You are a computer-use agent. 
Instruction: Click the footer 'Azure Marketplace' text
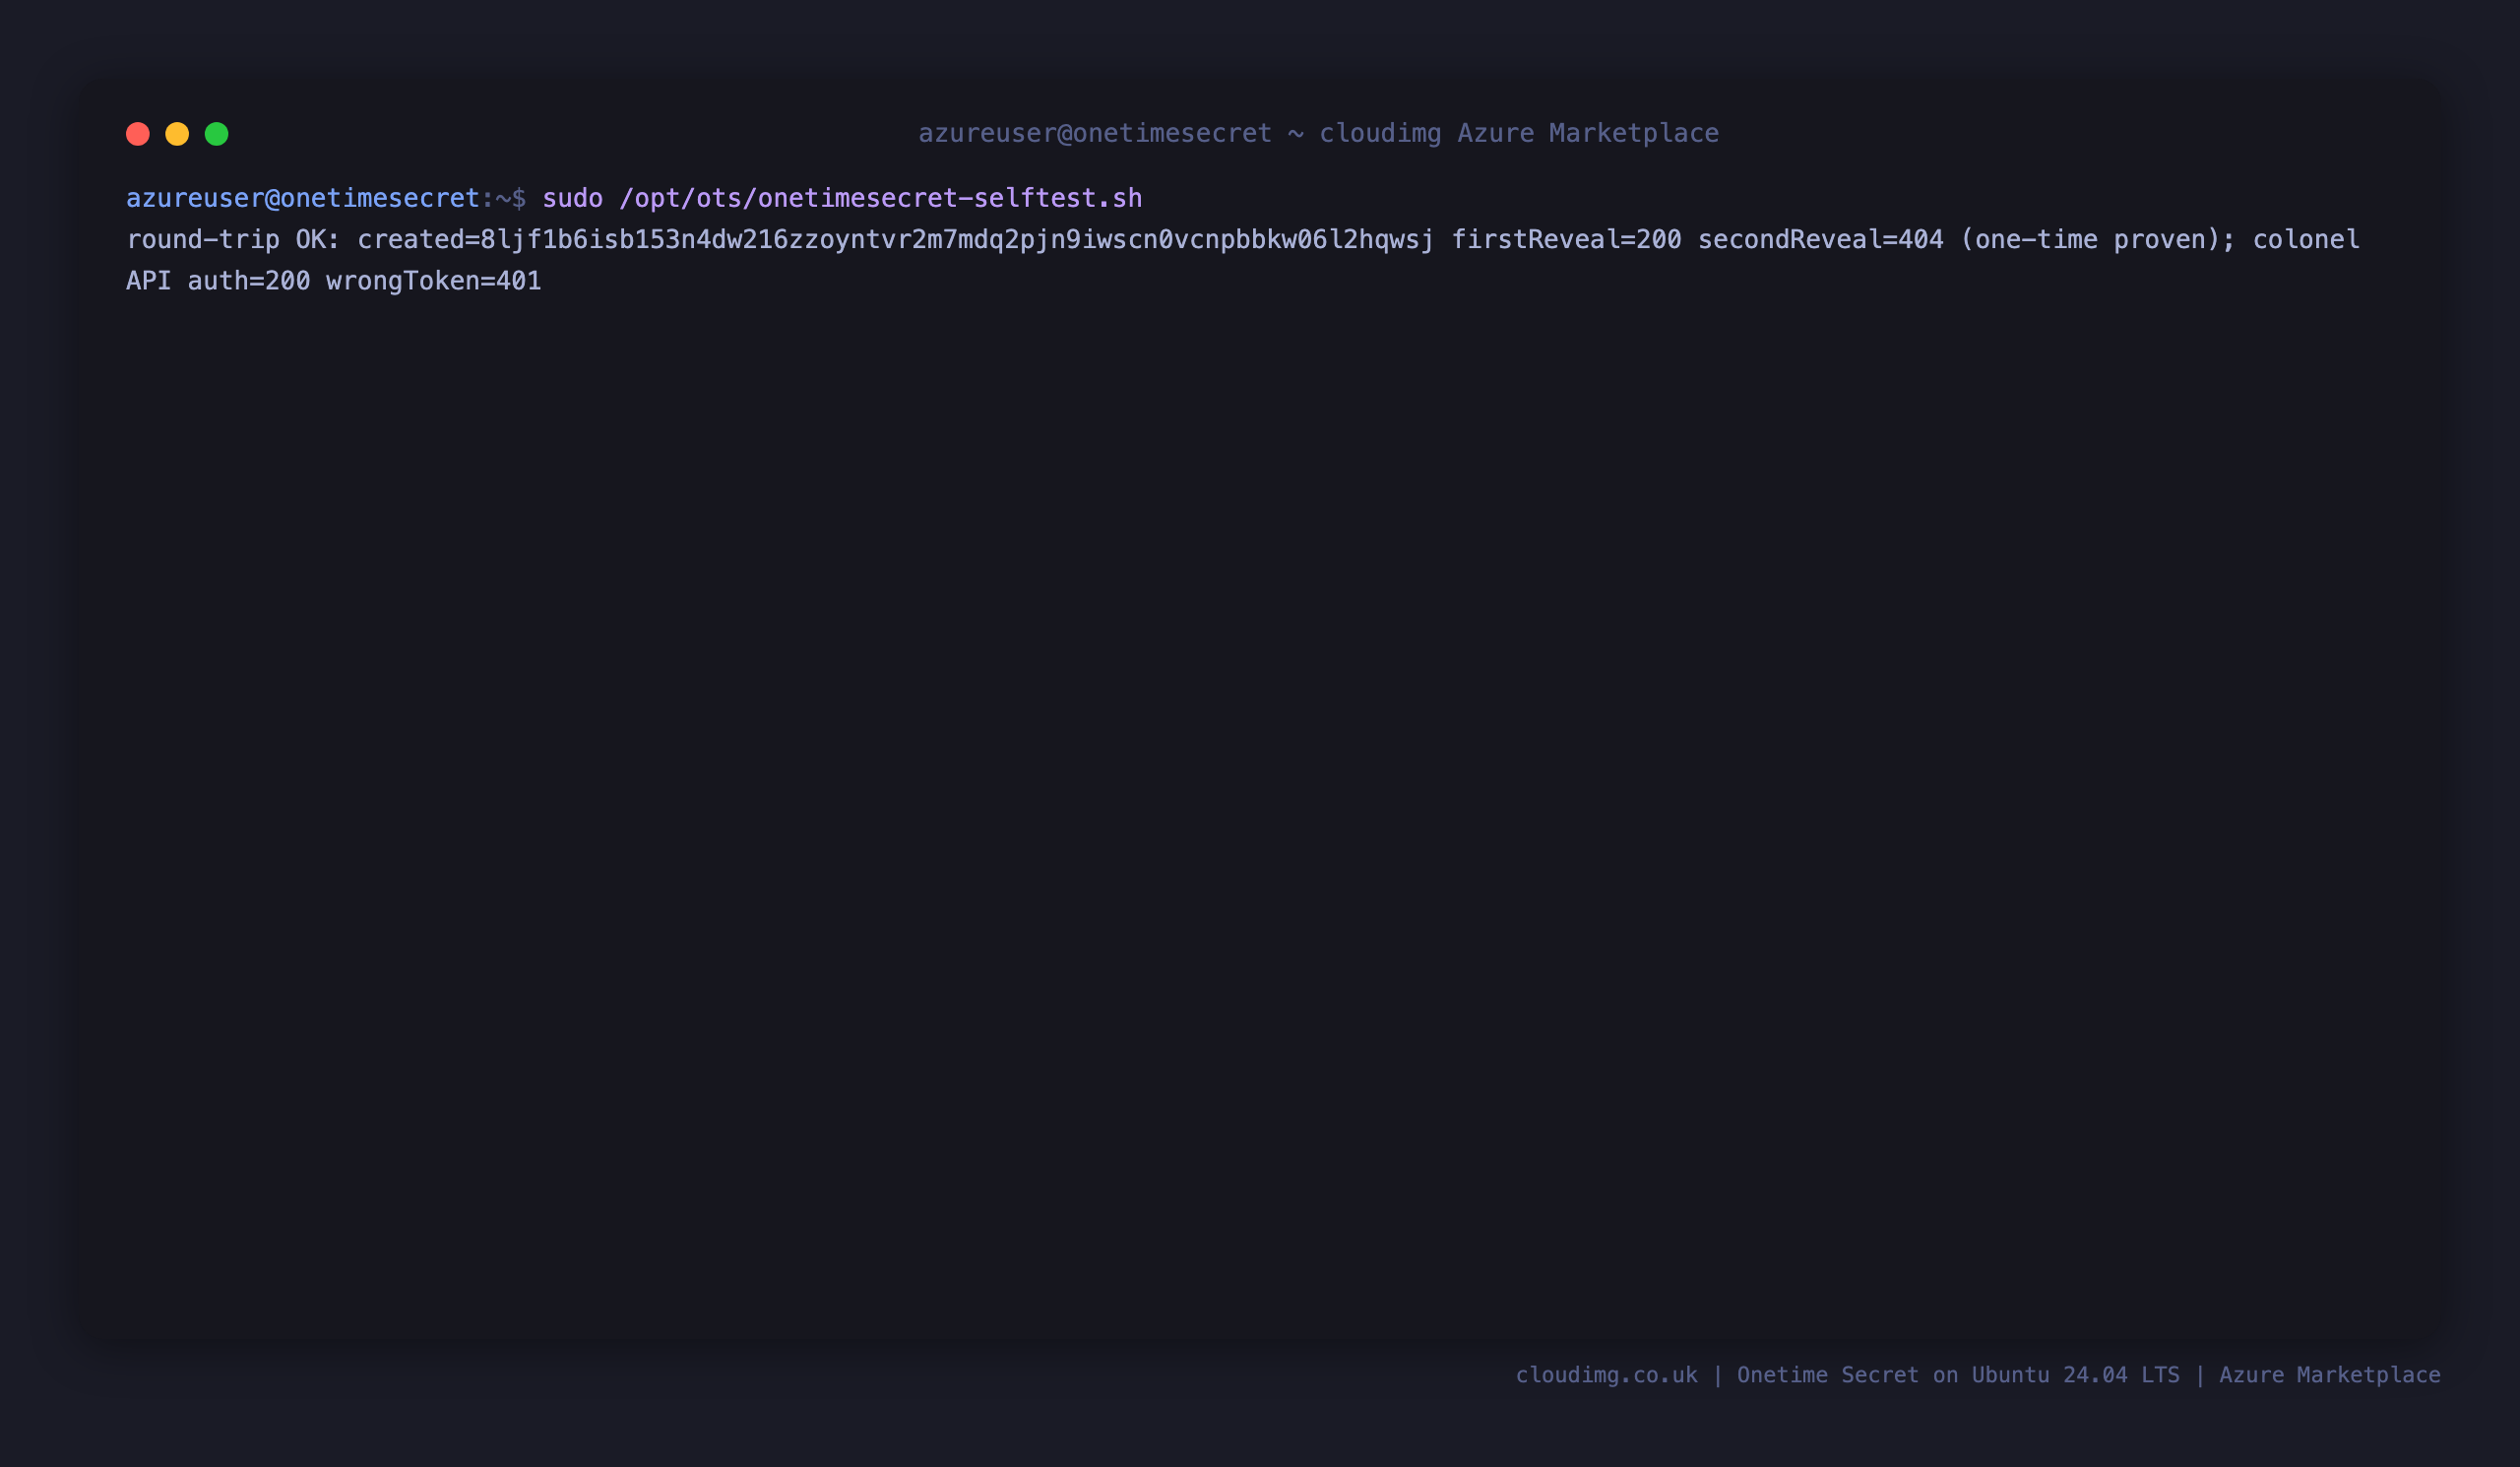(x=2330, y=1375)
